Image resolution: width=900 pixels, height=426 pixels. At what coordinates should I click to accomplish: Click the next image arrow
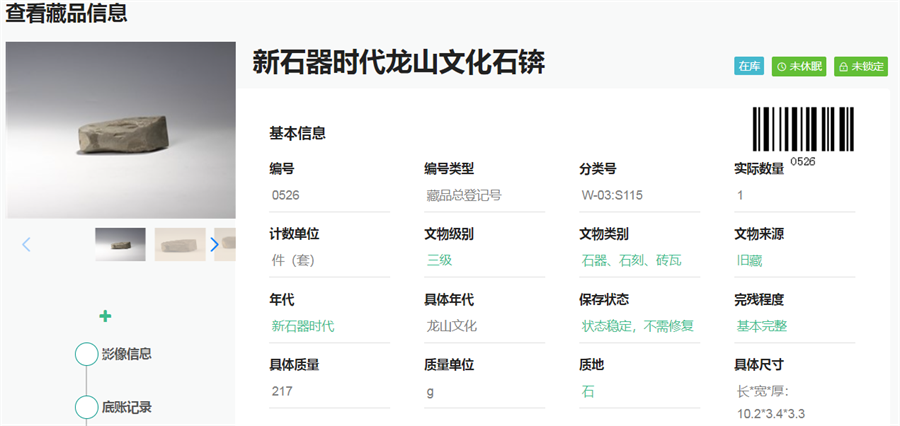click(215, 245)
